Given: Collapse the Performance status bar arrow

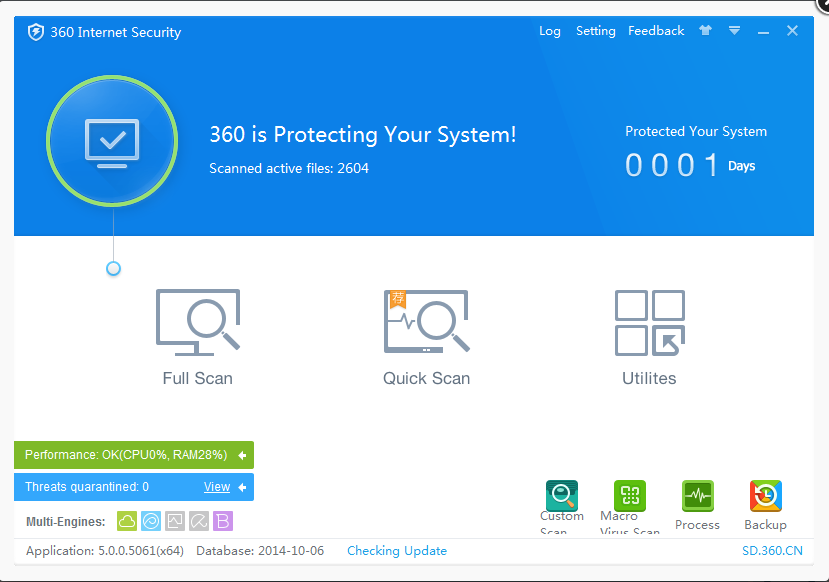Looking at the screenshot, I should (x=242, y=455).
